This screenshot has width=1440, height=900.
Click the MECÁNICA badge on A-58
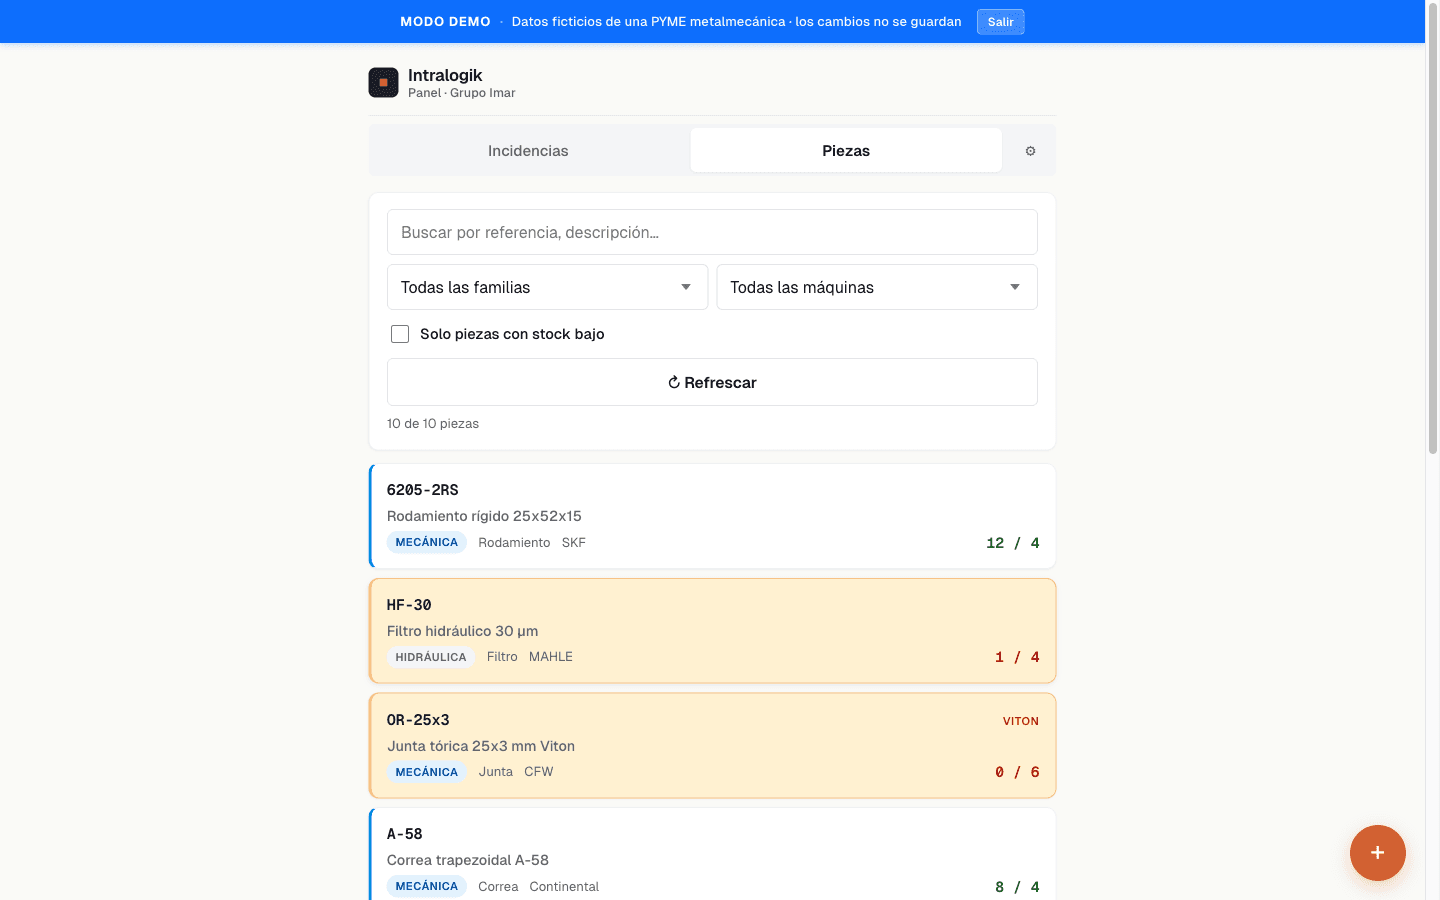[x=427, y=886]
